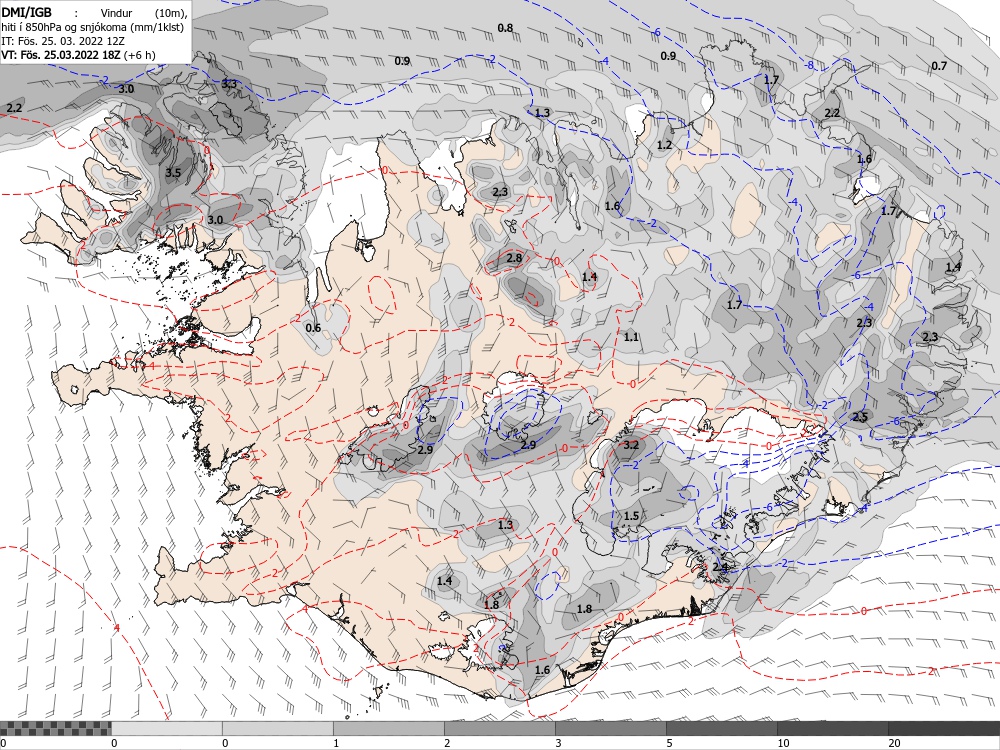Select the legend swatch between 2 and 3

[500, 728]
